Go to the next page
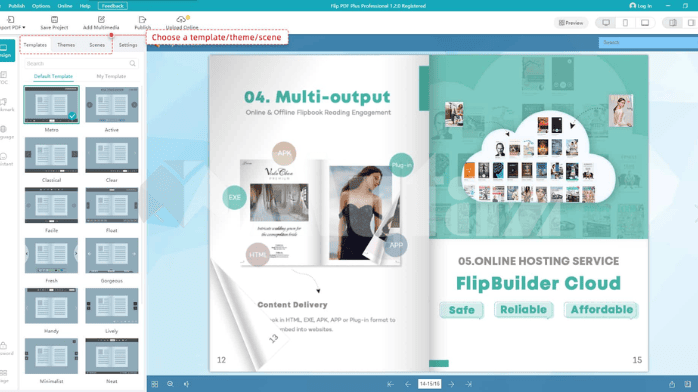698x392 pixels. click(451, 384)
